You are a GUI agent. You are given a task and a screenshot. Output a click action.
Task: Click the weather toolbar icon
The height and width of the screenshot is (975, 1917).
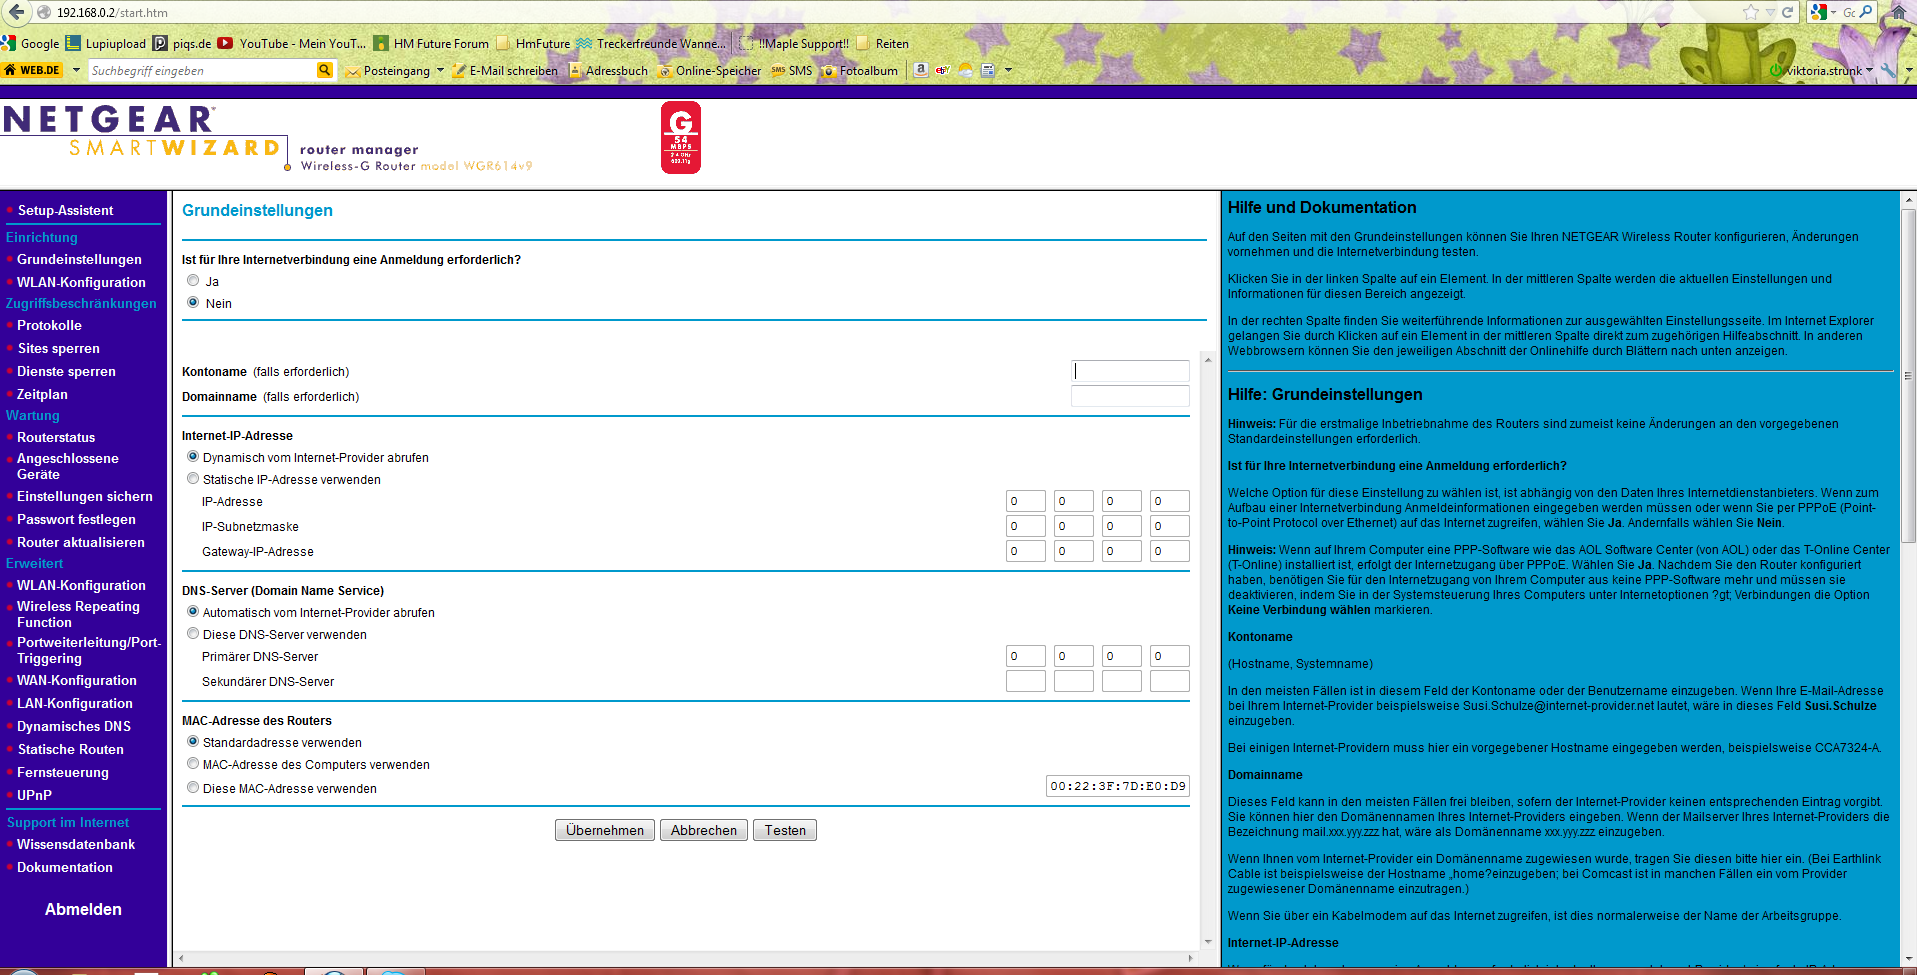click(966, 70)
